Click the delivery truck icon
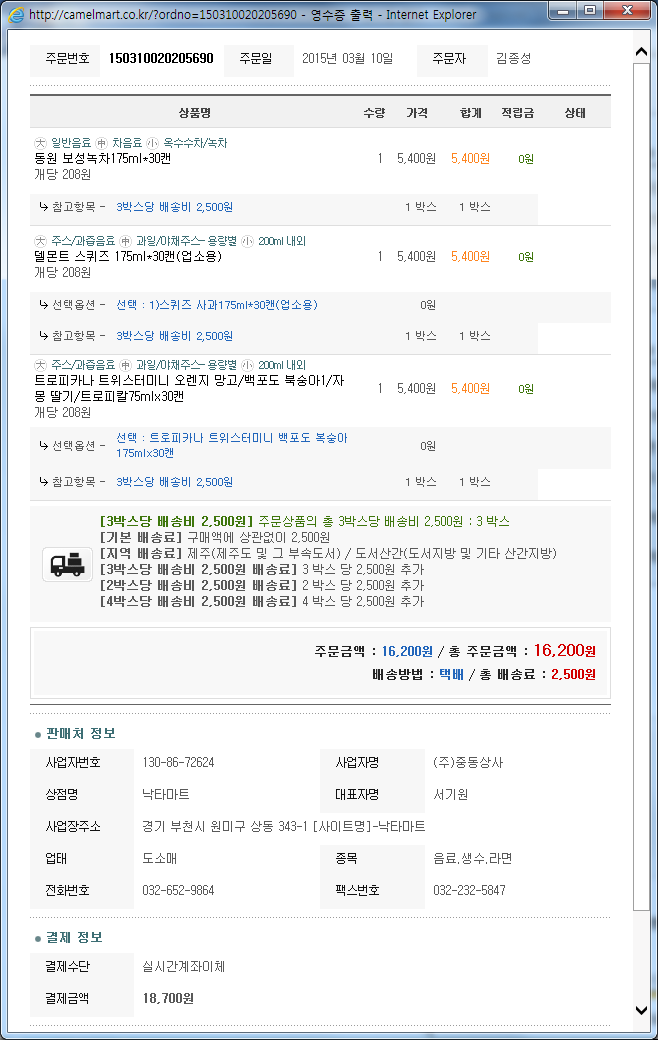Image resolution: width=658 pixels, height=1040 pixels. (68, 564)
